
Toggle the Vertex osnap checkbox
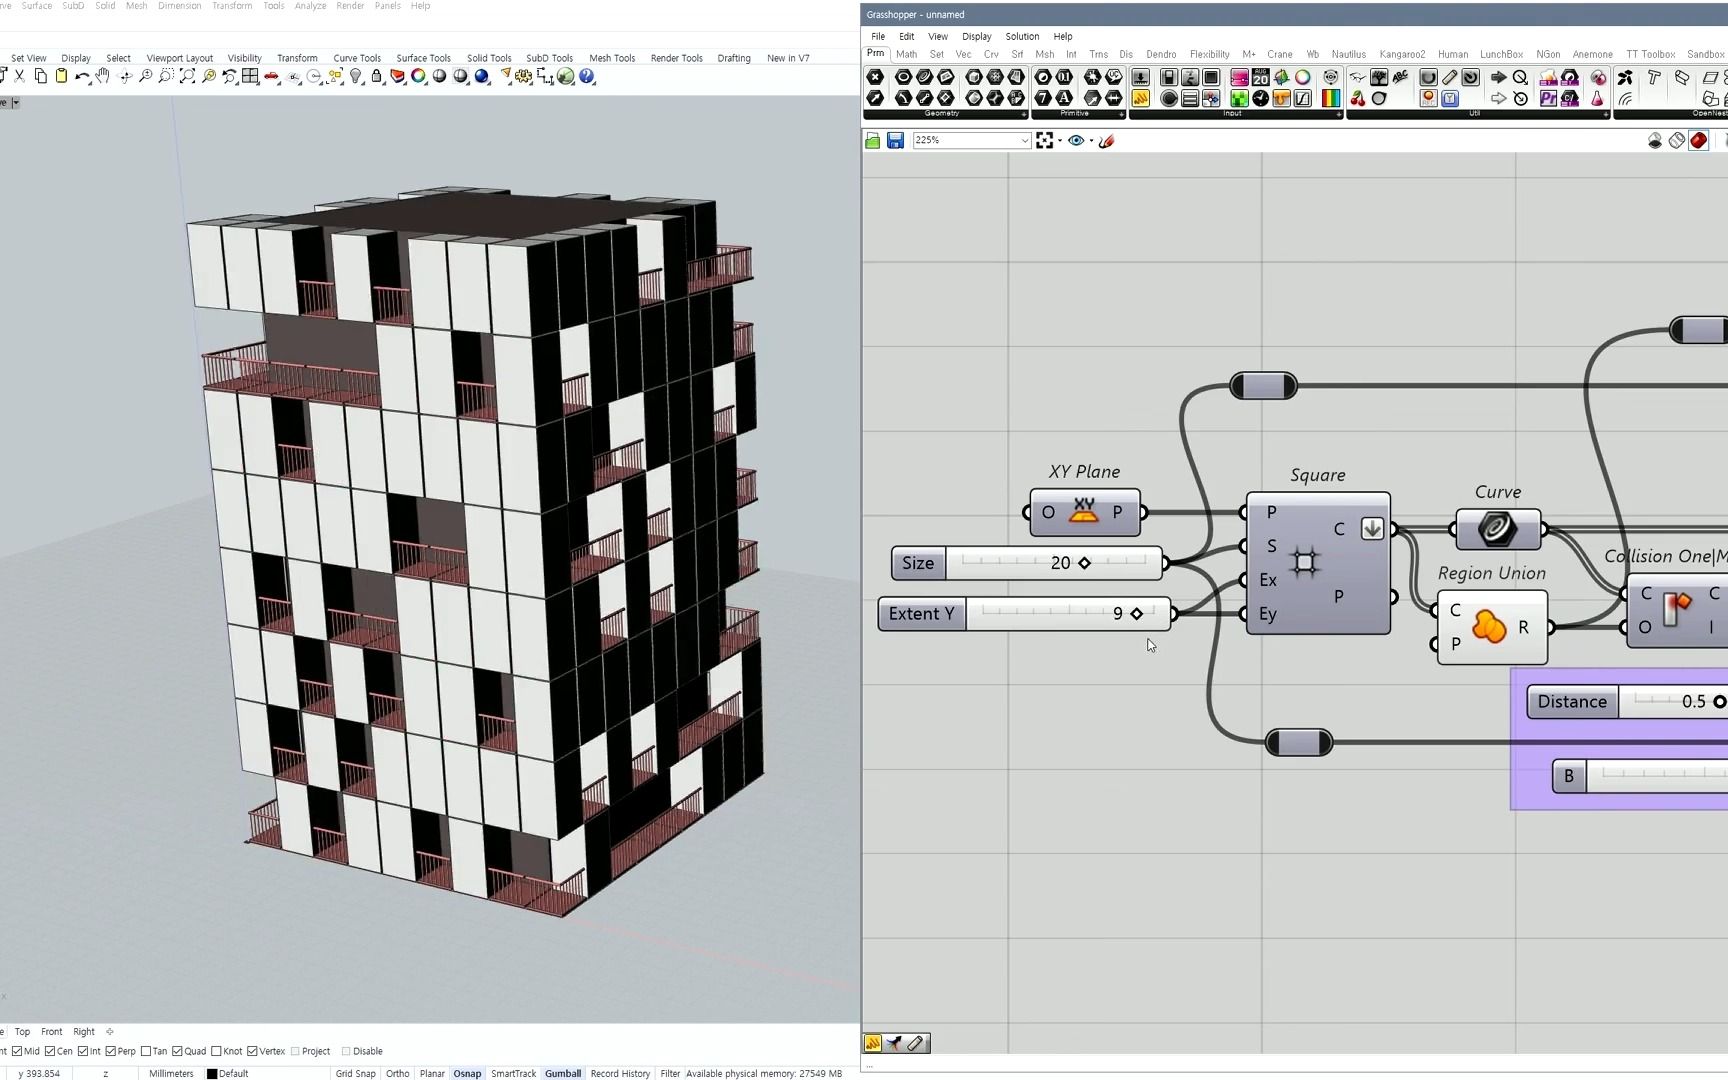pos(252,1051)
